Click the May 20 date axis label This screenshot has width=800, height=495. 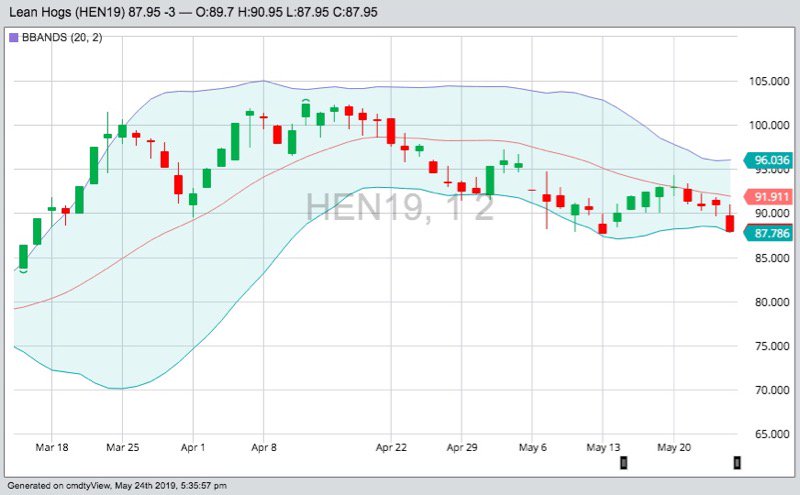tap(674, 446)
